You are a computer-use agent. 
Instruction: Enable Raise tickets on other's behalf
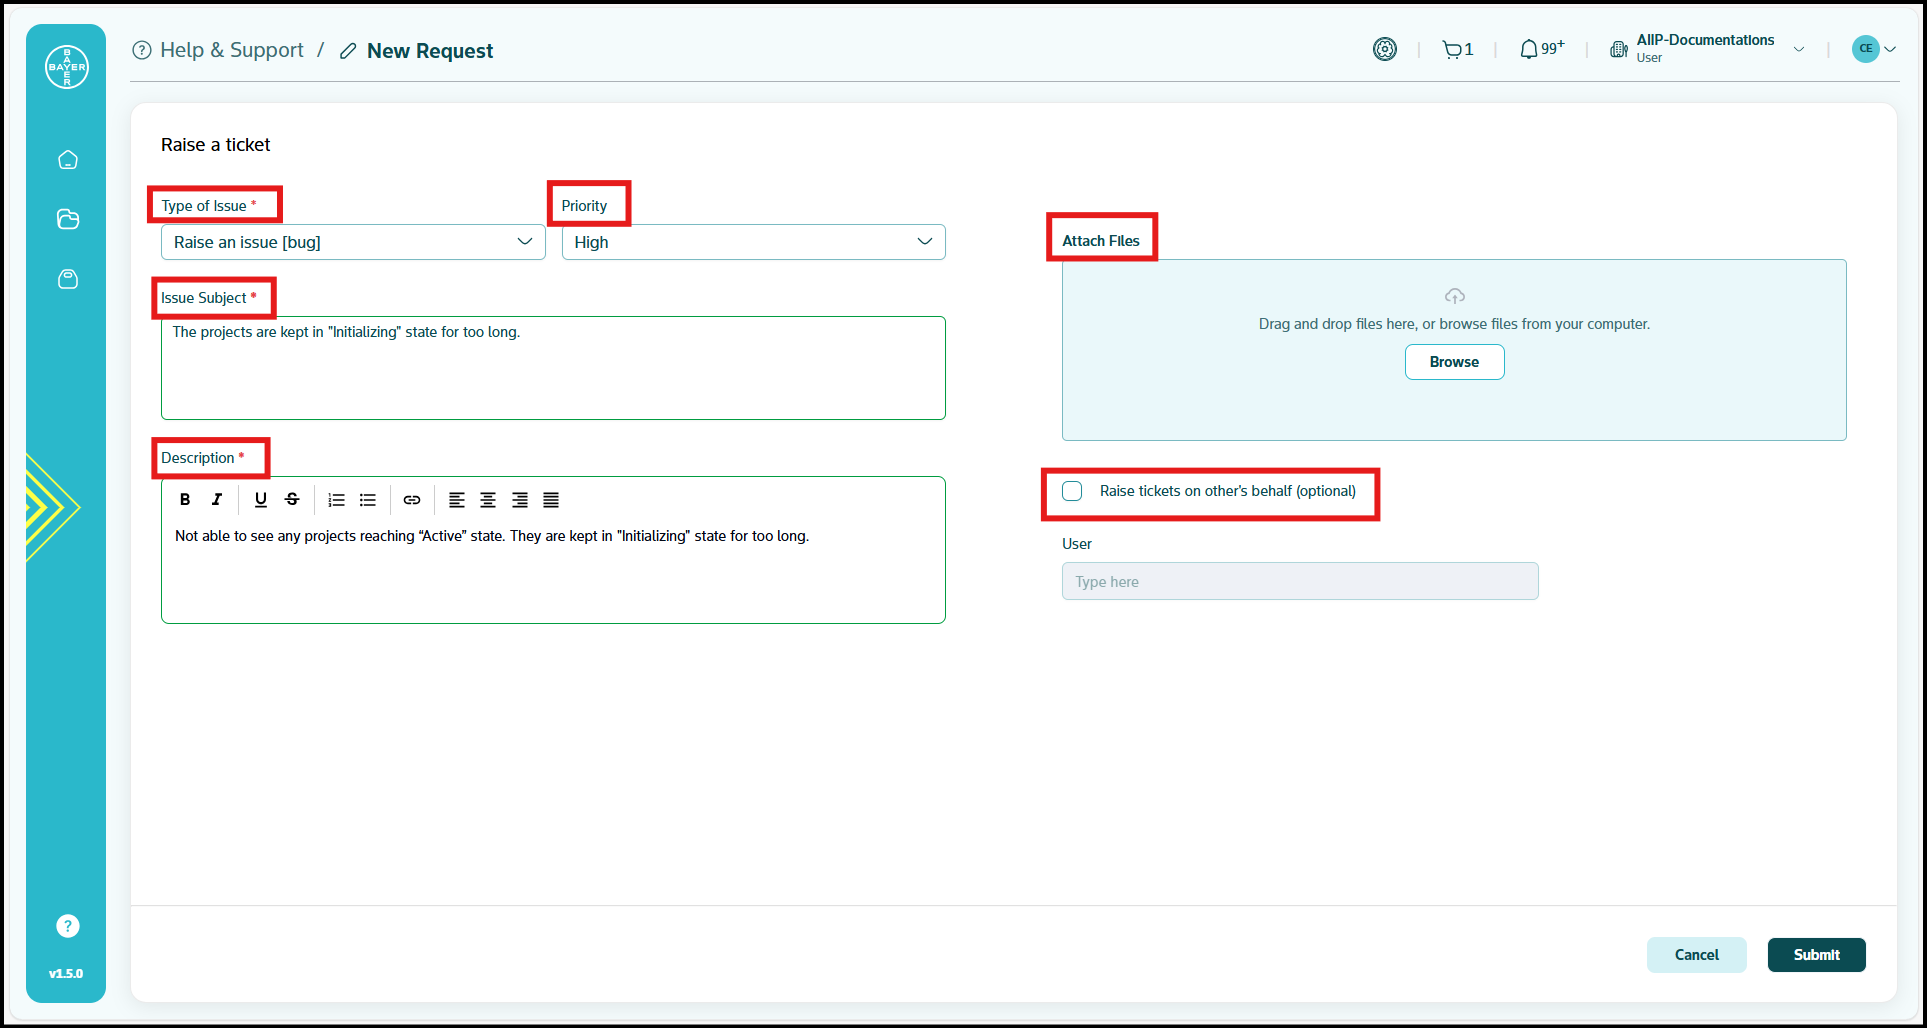pos(1072,491)
